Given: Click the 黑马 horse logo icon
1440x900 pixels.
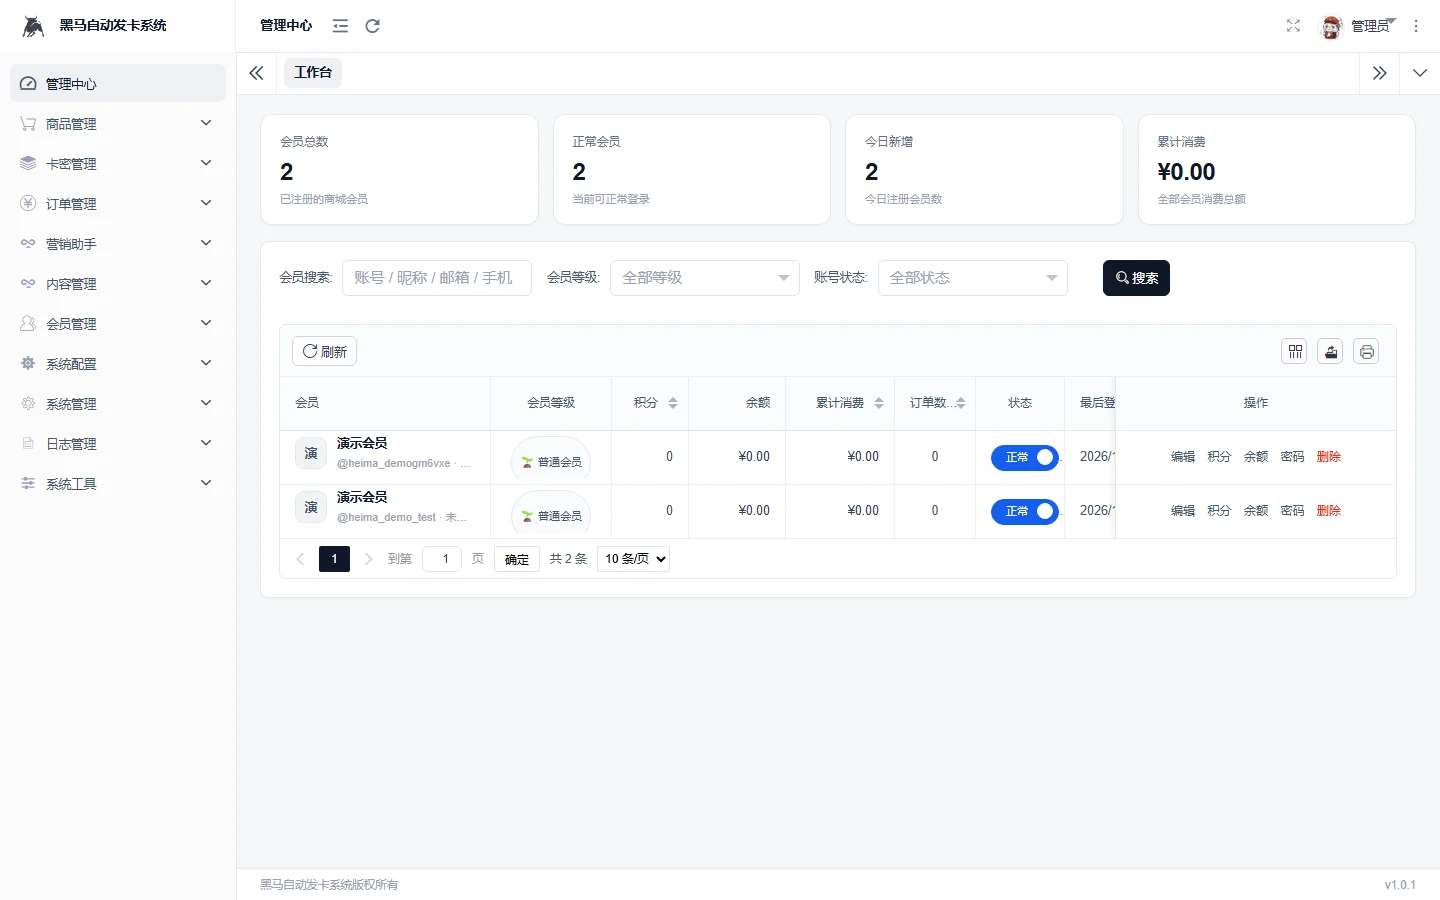Looking at the screenshot, I should (x=33, y=26).
